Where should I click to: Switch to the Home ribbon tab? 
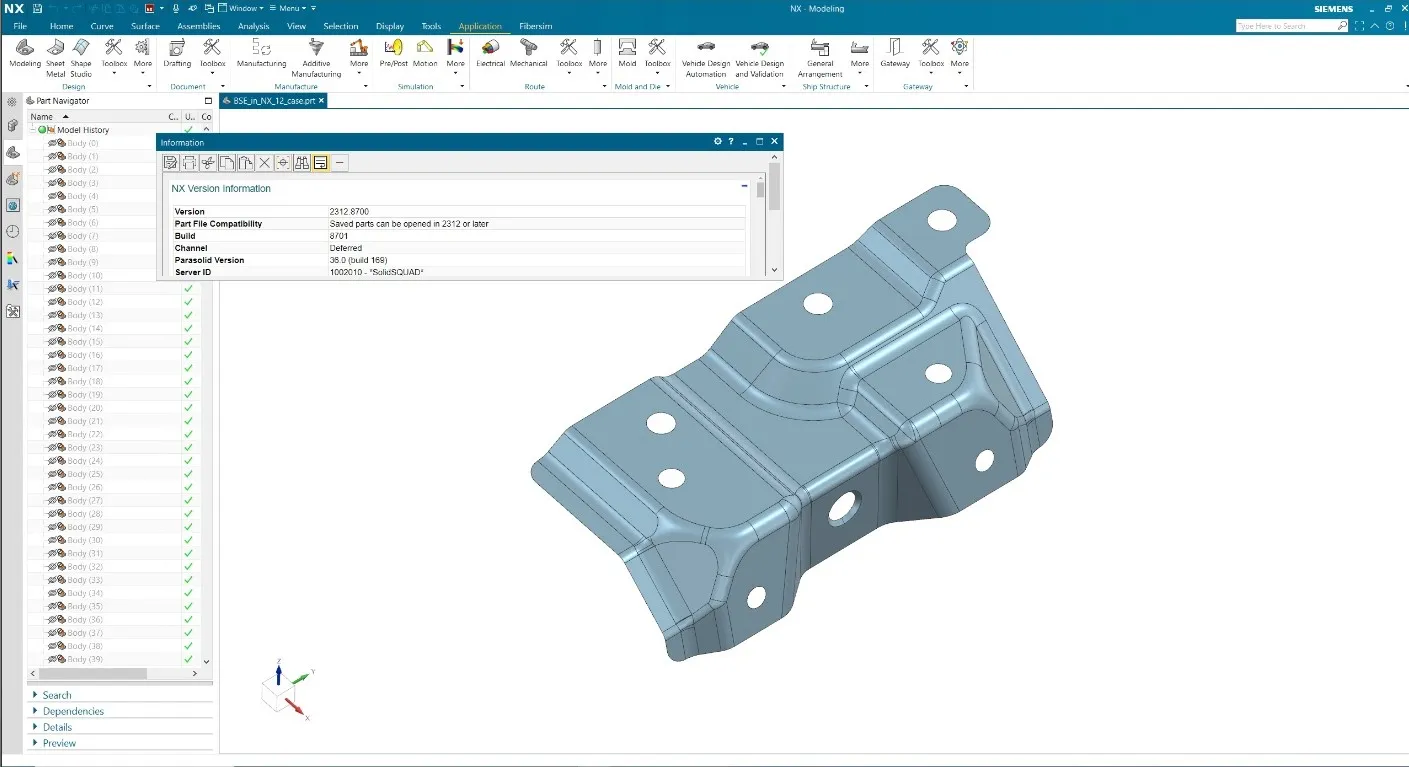click(61, 26)
